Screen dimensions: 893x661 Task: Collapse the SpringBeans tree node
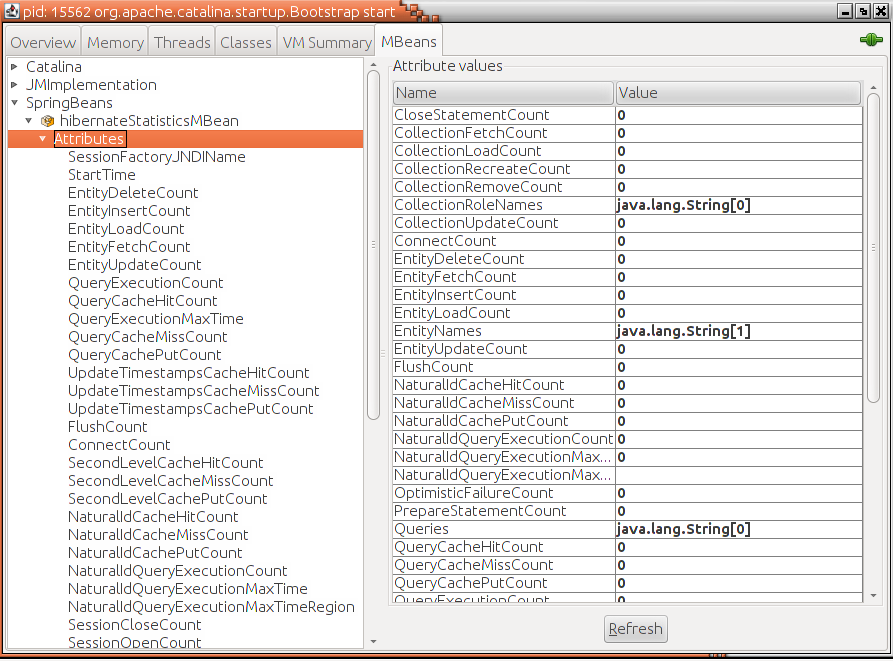click(14, 103)
